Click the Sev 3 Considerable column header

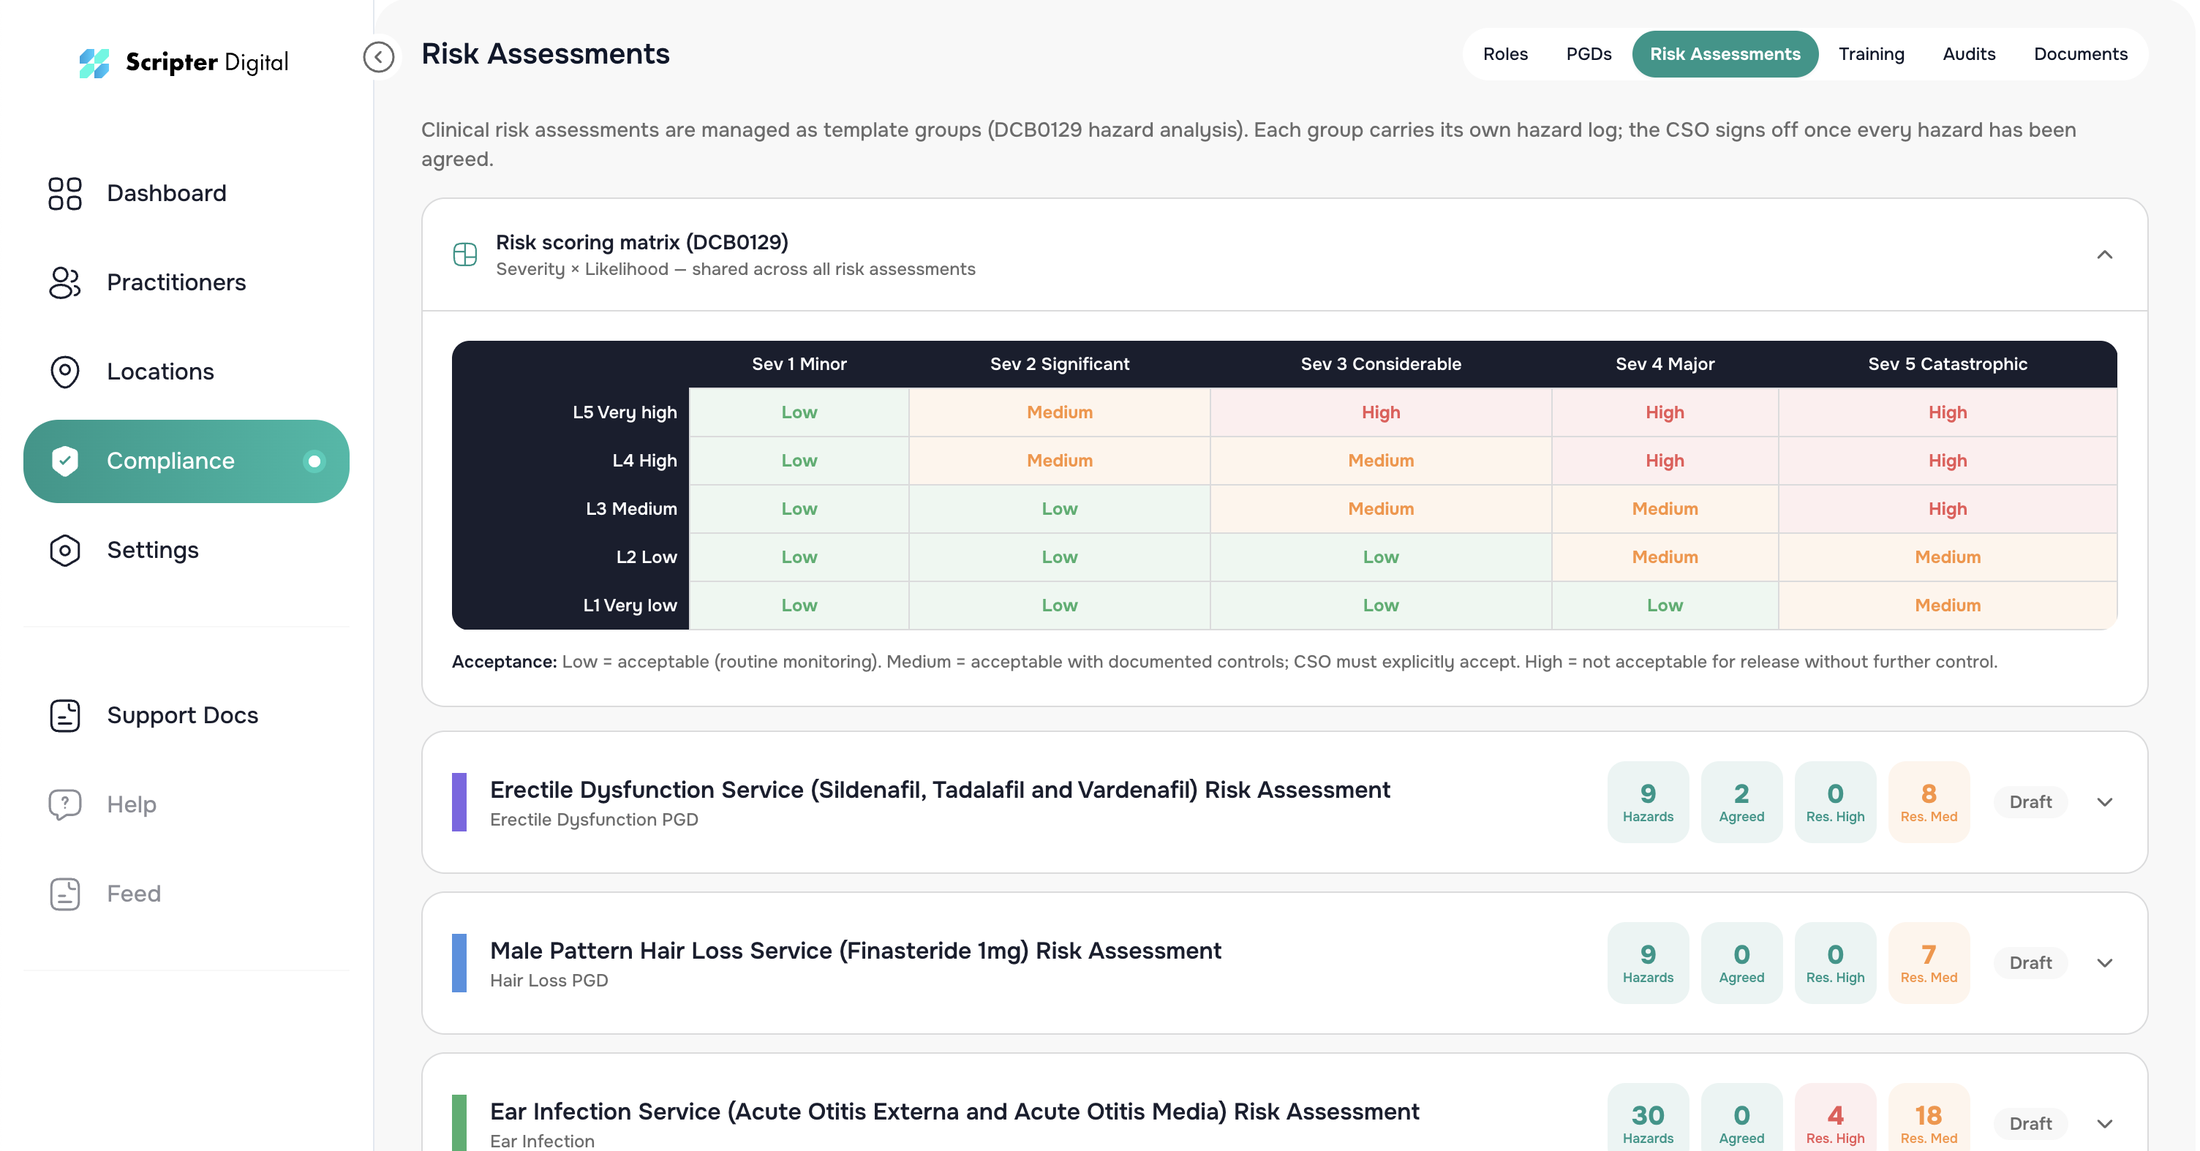pos(1380,364)
